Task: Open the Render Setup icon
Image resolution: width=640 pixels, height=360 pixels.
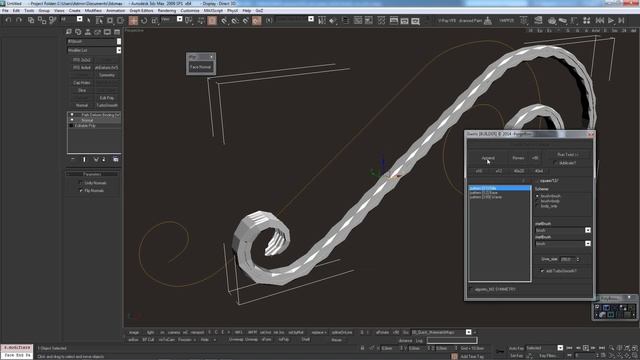Action: 394,20
